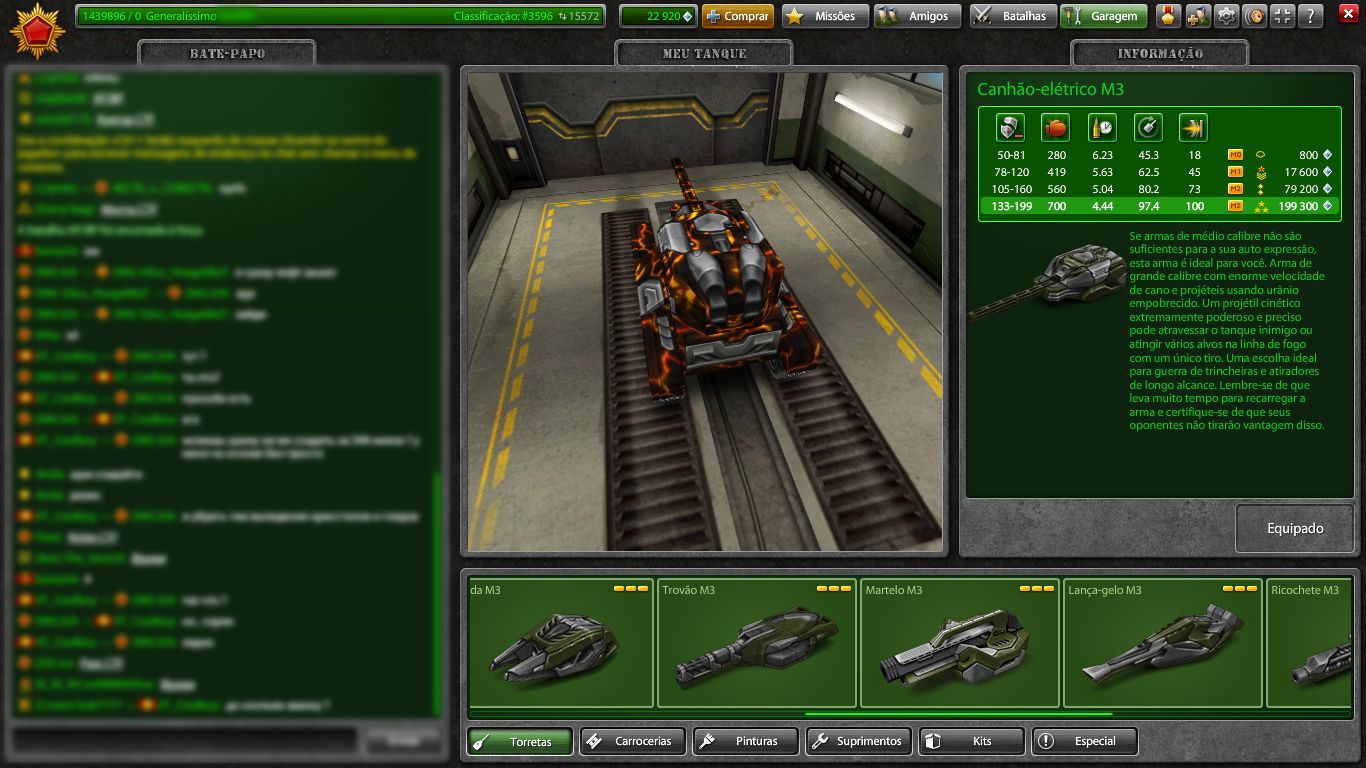The width and height of the screenshot is (1366, 768).
Task: Click the crystal icon beside balance 22 920
Action: pos(687,16)
